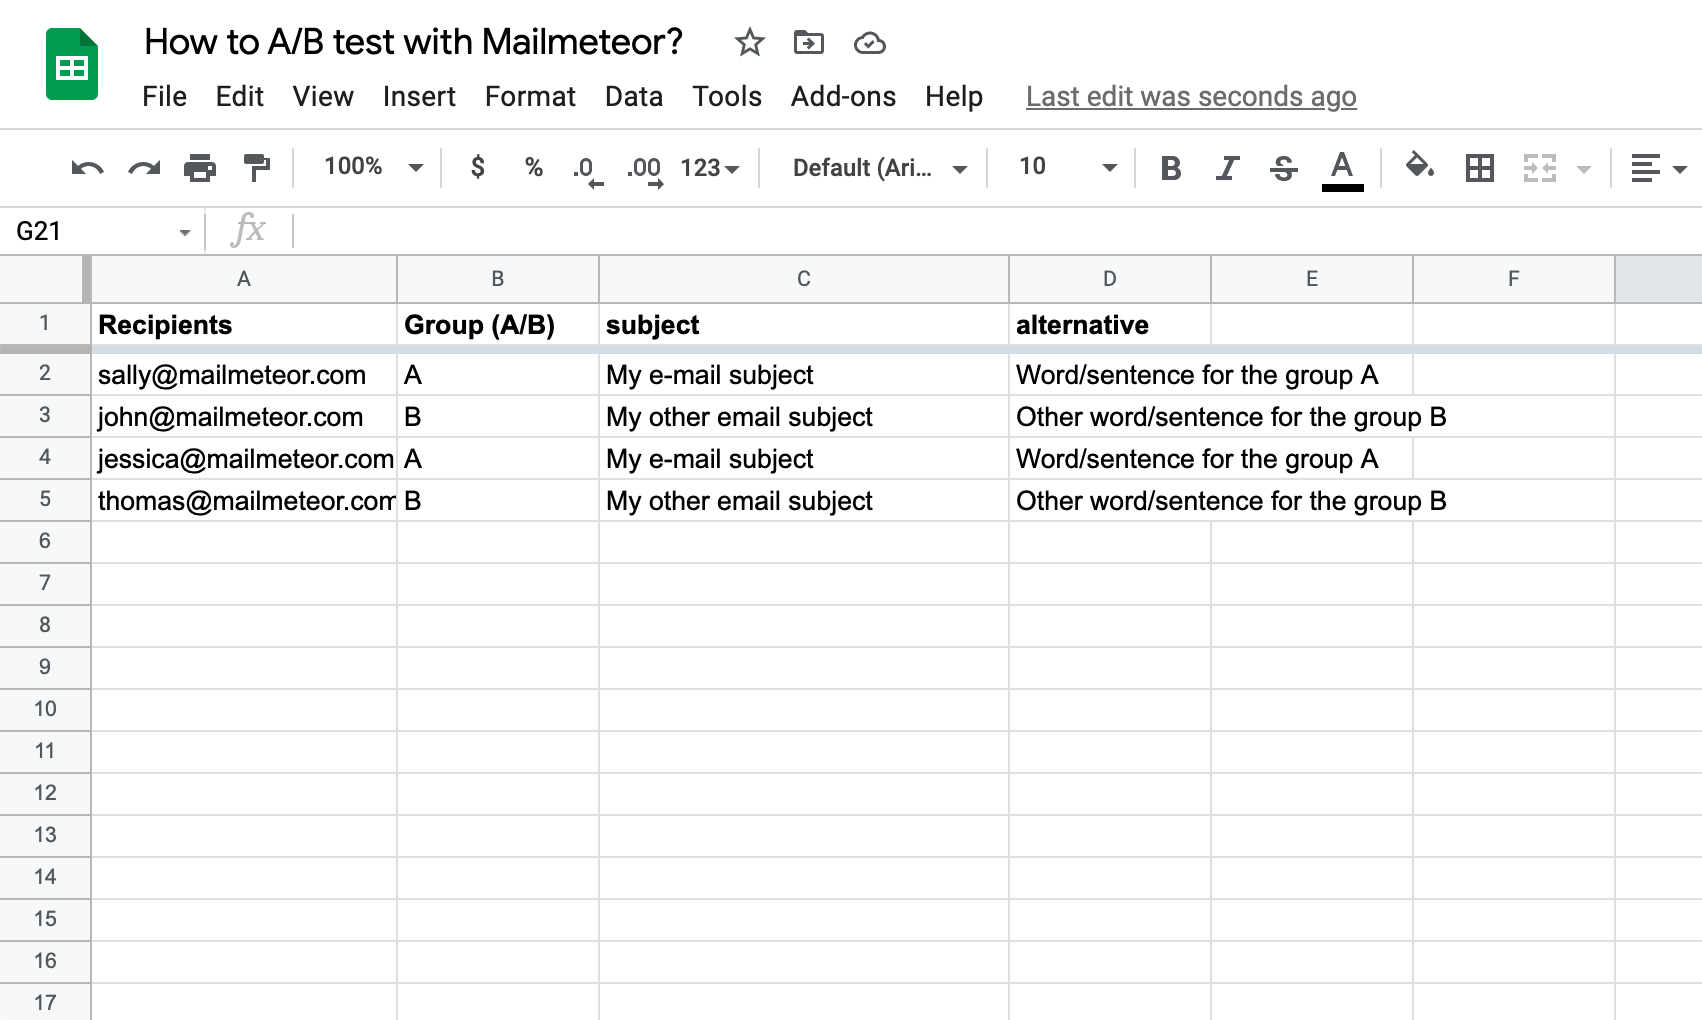Click merge cells icon

(x=1540, y=168)
